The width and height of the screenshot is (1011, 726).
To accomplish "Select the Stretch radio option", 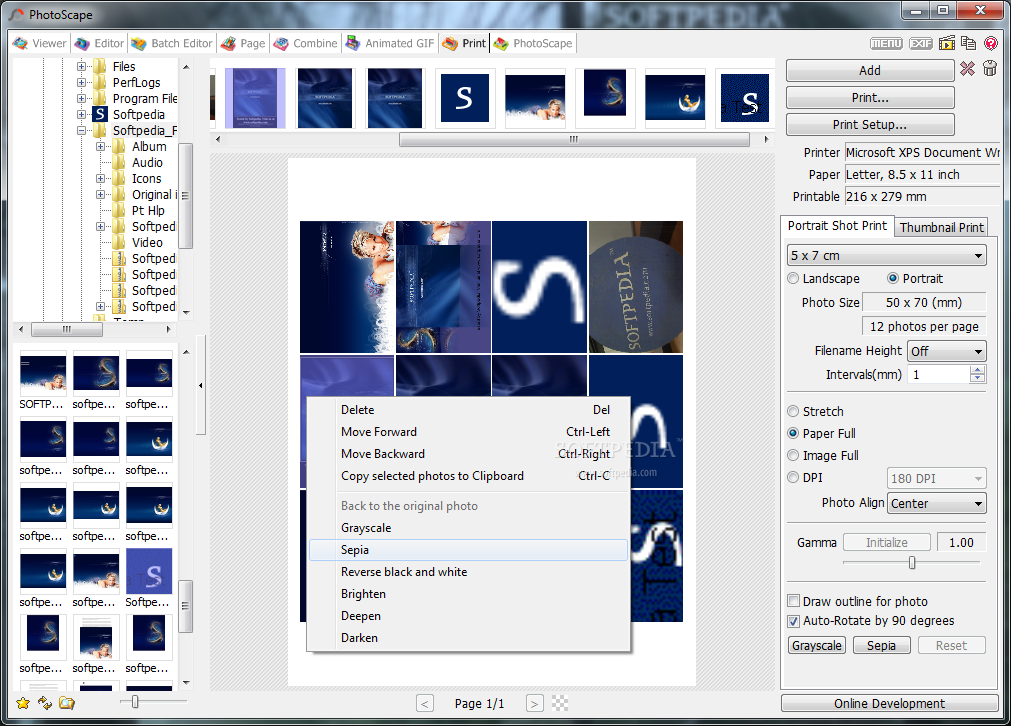I will click(x=793, y=411).
